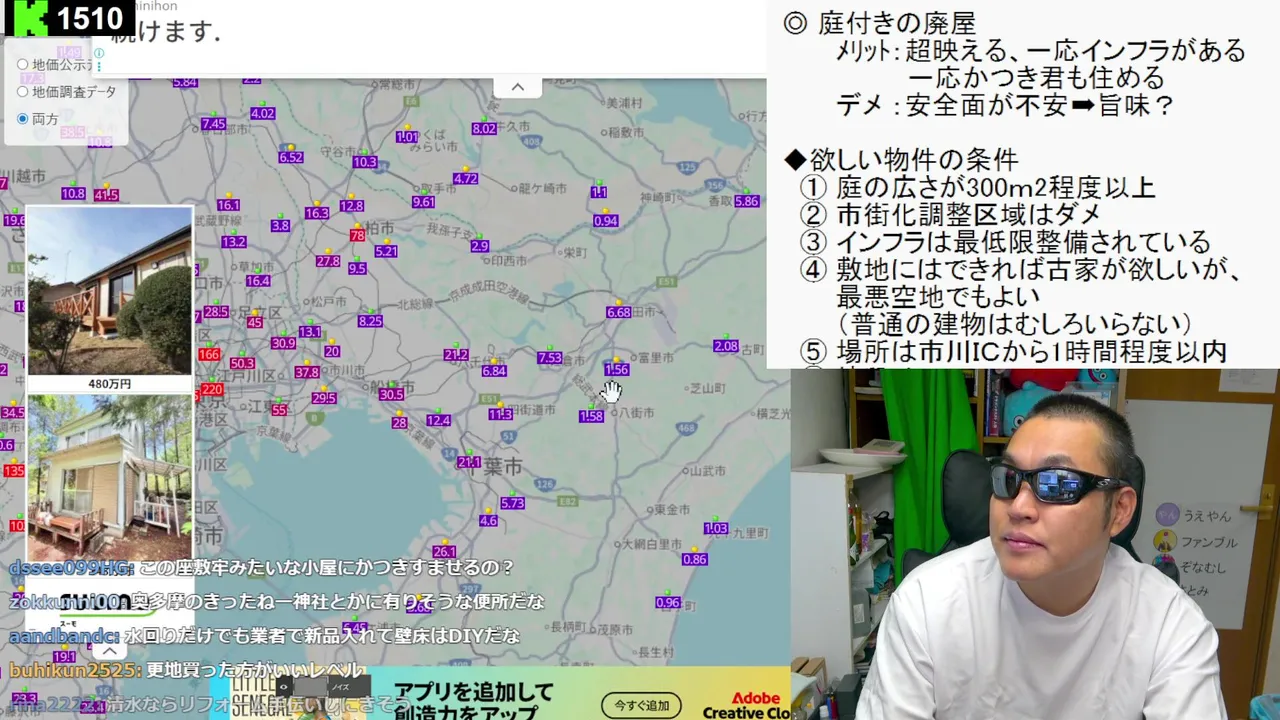
Task: Click the 1.58 marker near 八街市
Action: point(591,416)
